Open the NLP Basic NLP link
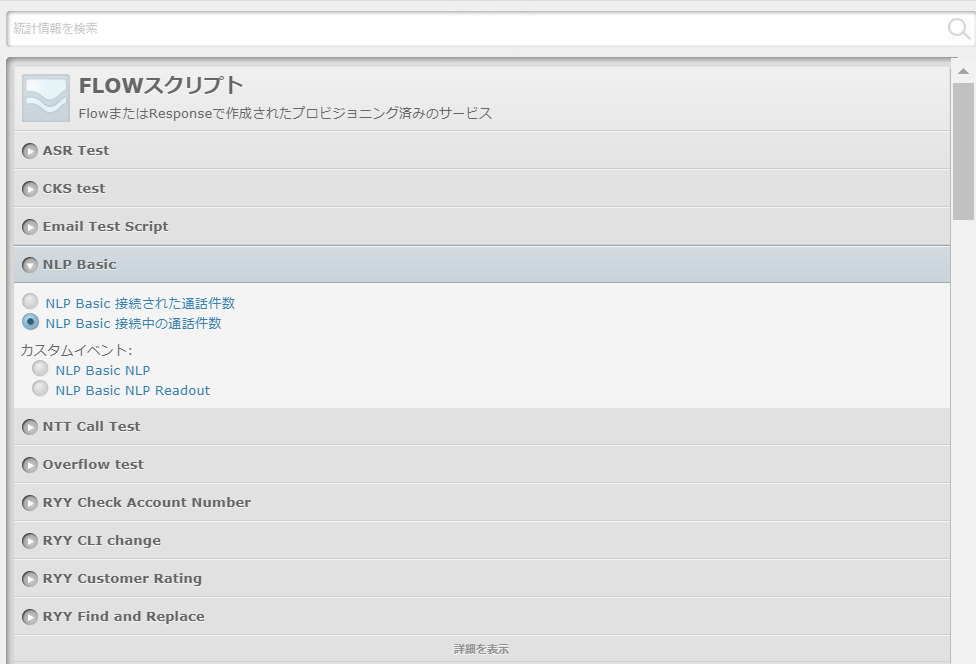This screenshot has width=976, height=664. pos(103,370)
